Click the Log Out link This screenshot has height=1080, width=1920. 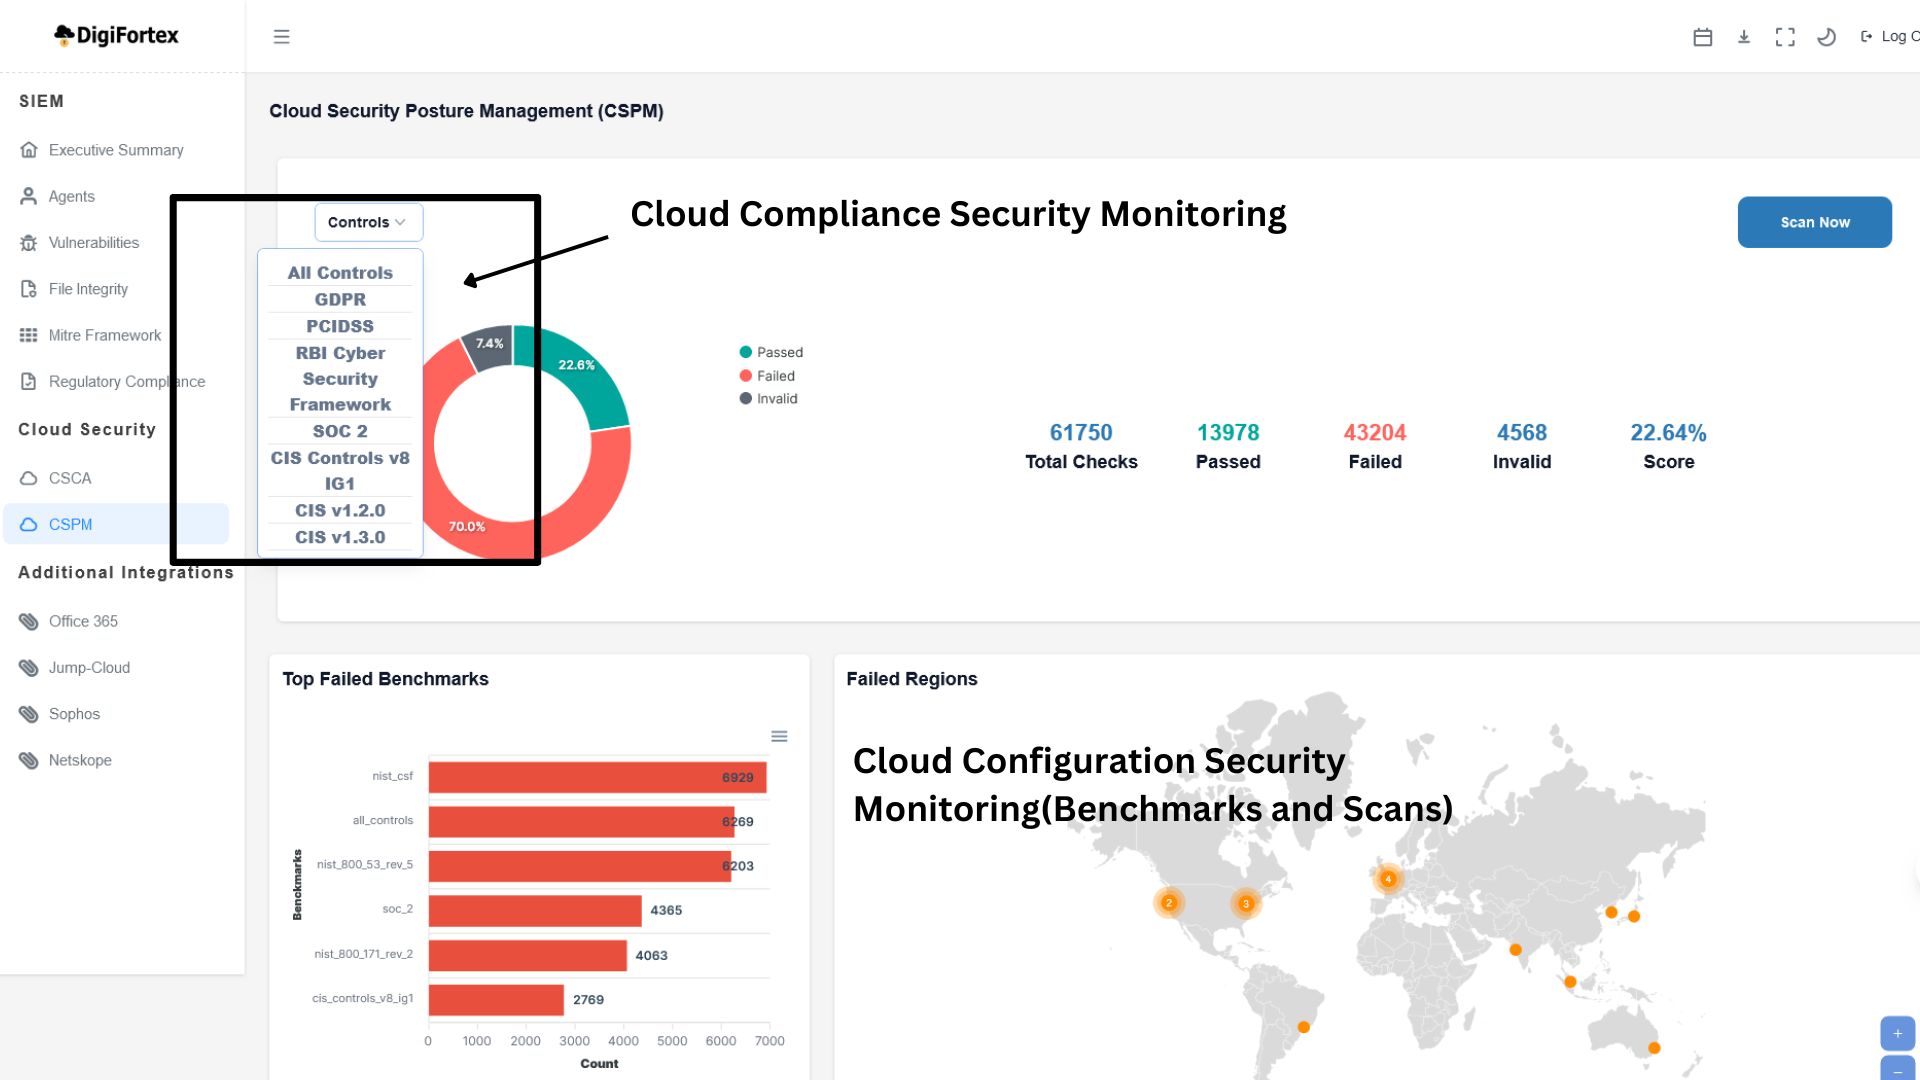tap(1892, 37)
